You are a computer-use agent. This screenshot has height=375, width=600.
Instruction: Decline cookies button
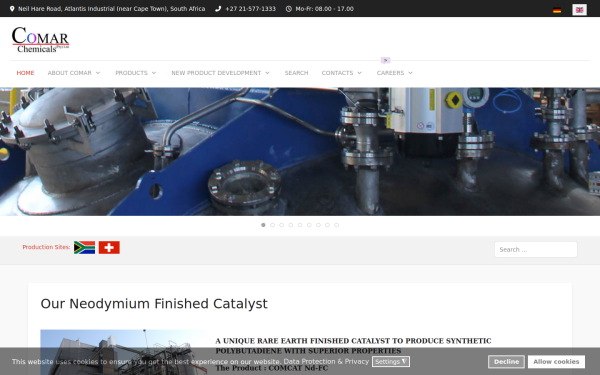[x=506, y=362]
